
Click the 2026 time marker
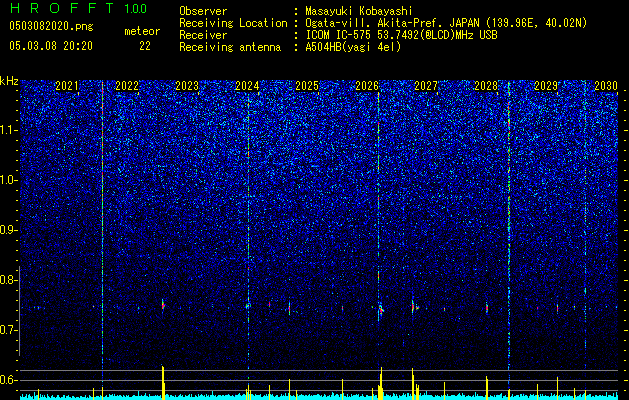(x=367, y=86)
